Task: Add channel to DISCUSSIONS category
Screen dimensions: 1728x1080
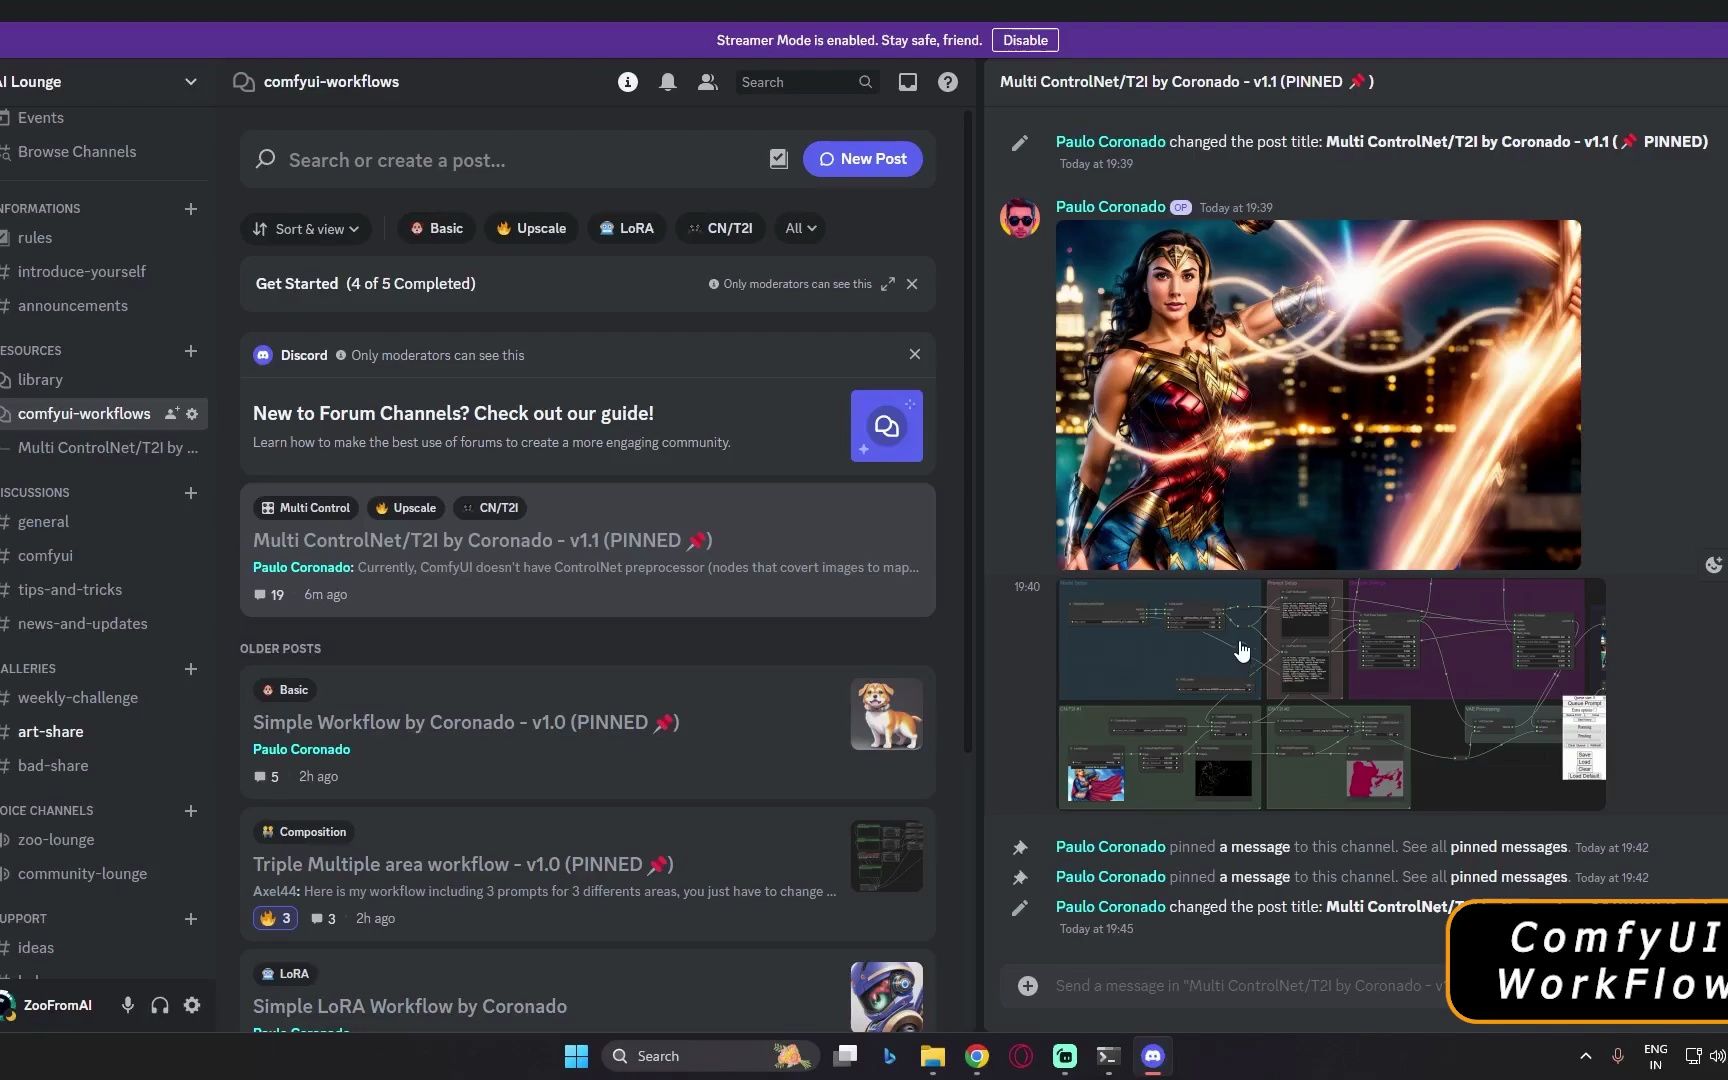Action: tap(190, 493)
